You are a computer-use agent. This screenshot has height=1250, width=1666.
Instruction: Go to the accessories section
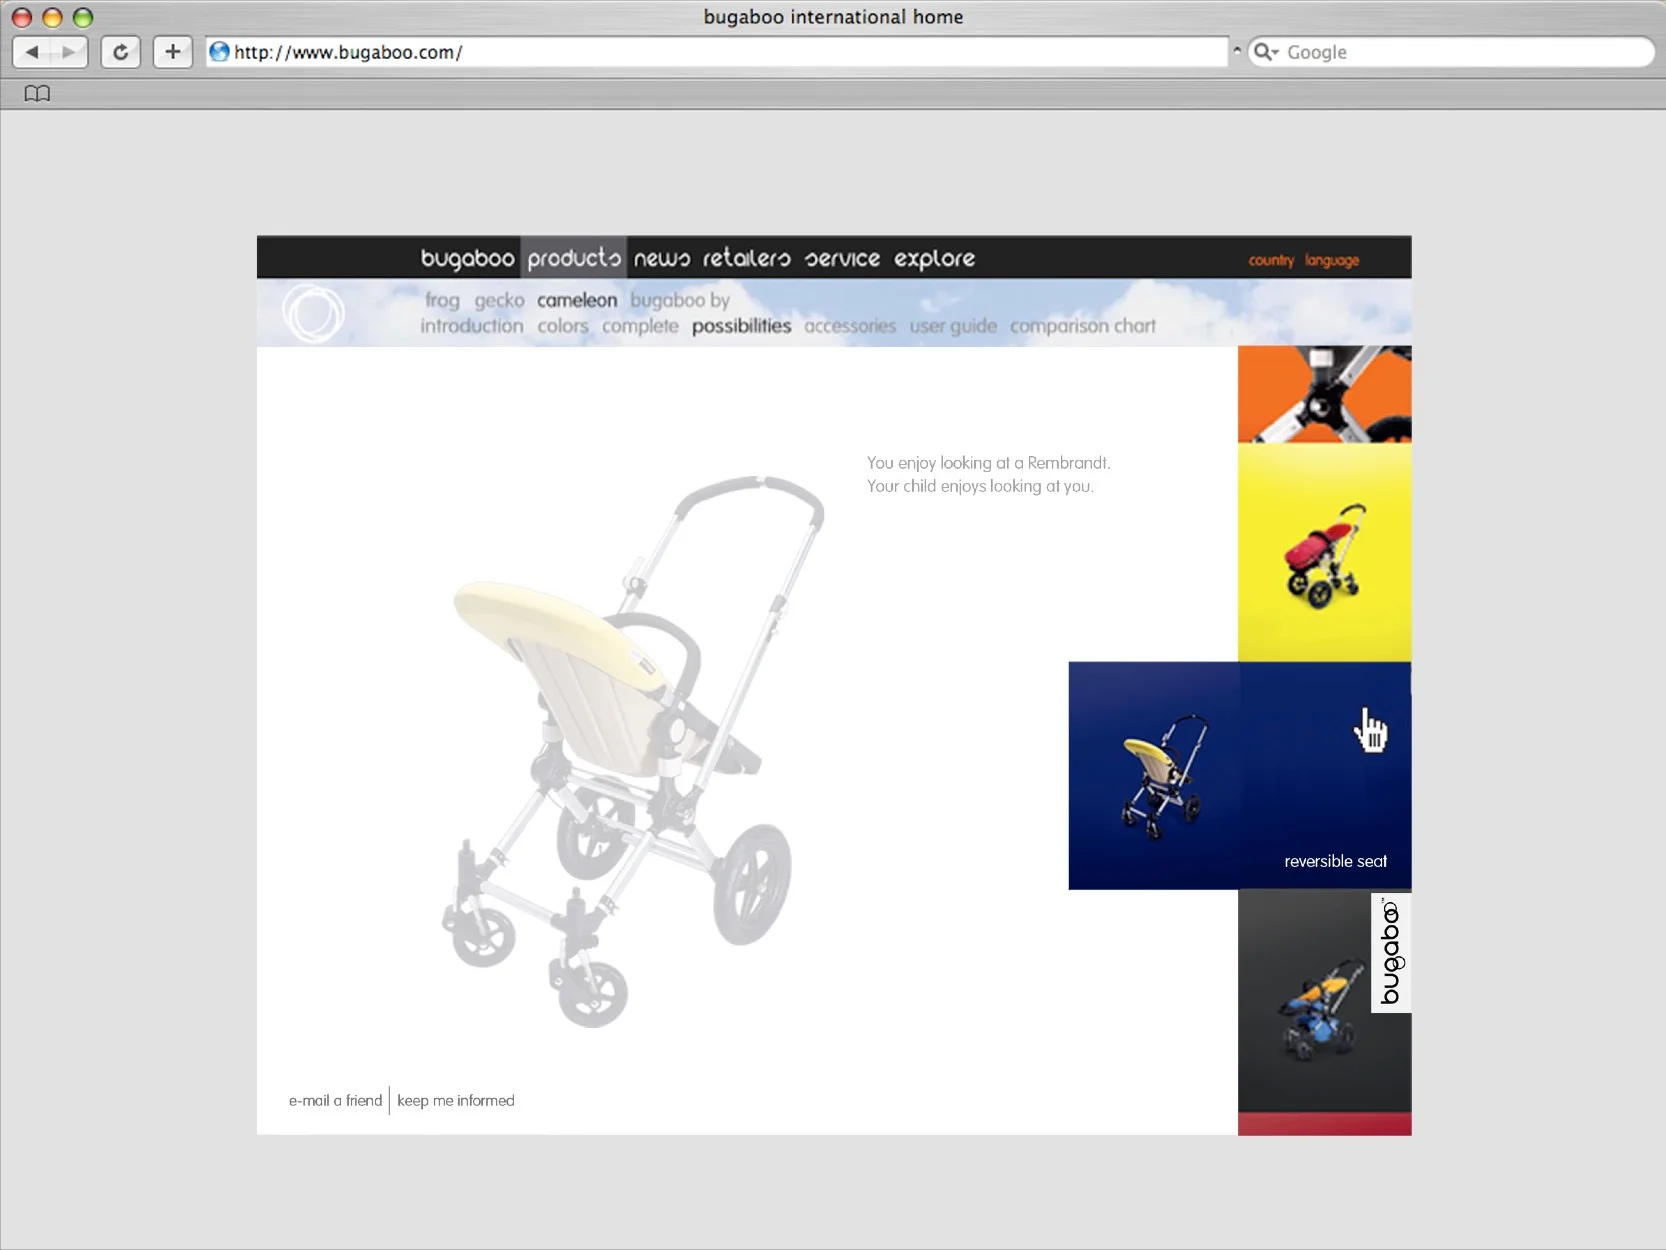(x=850, y=326)
